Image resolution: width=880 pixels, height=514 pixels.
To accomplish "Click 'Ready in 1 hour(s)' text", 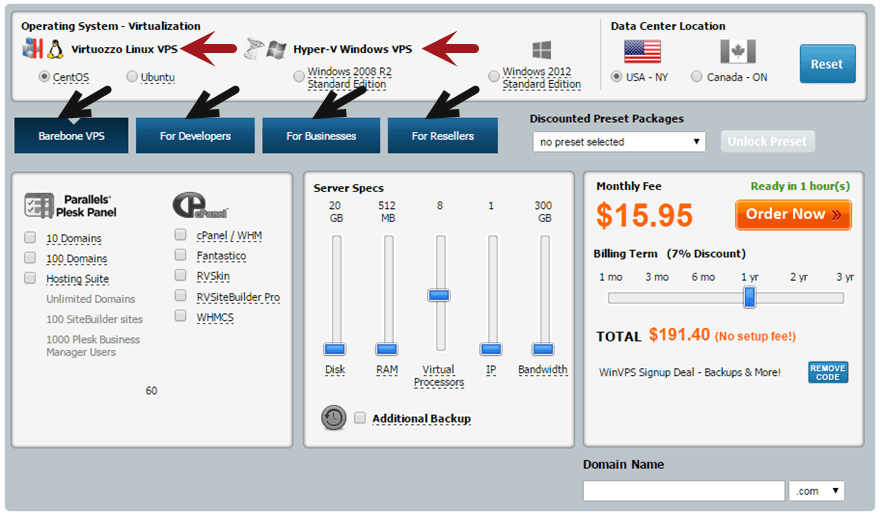I will pyautogui.click(x=800, y=186).
